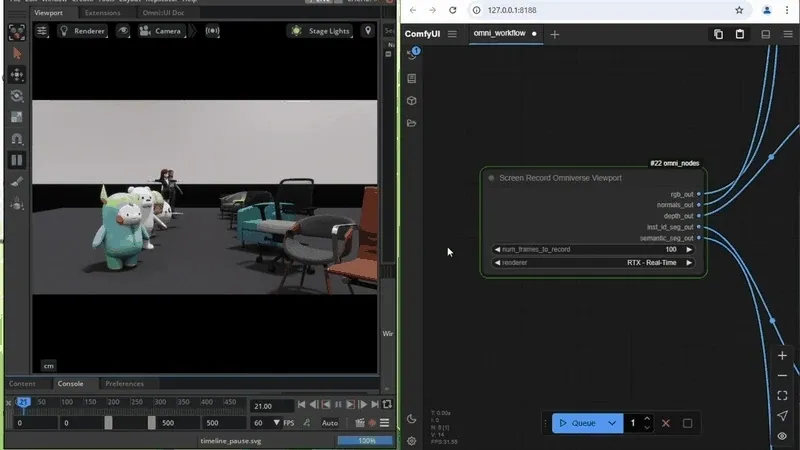Screen dimensions: 800x450
Task: Open the workflows folder sidebar icon
Action: [x=412, y=123]
